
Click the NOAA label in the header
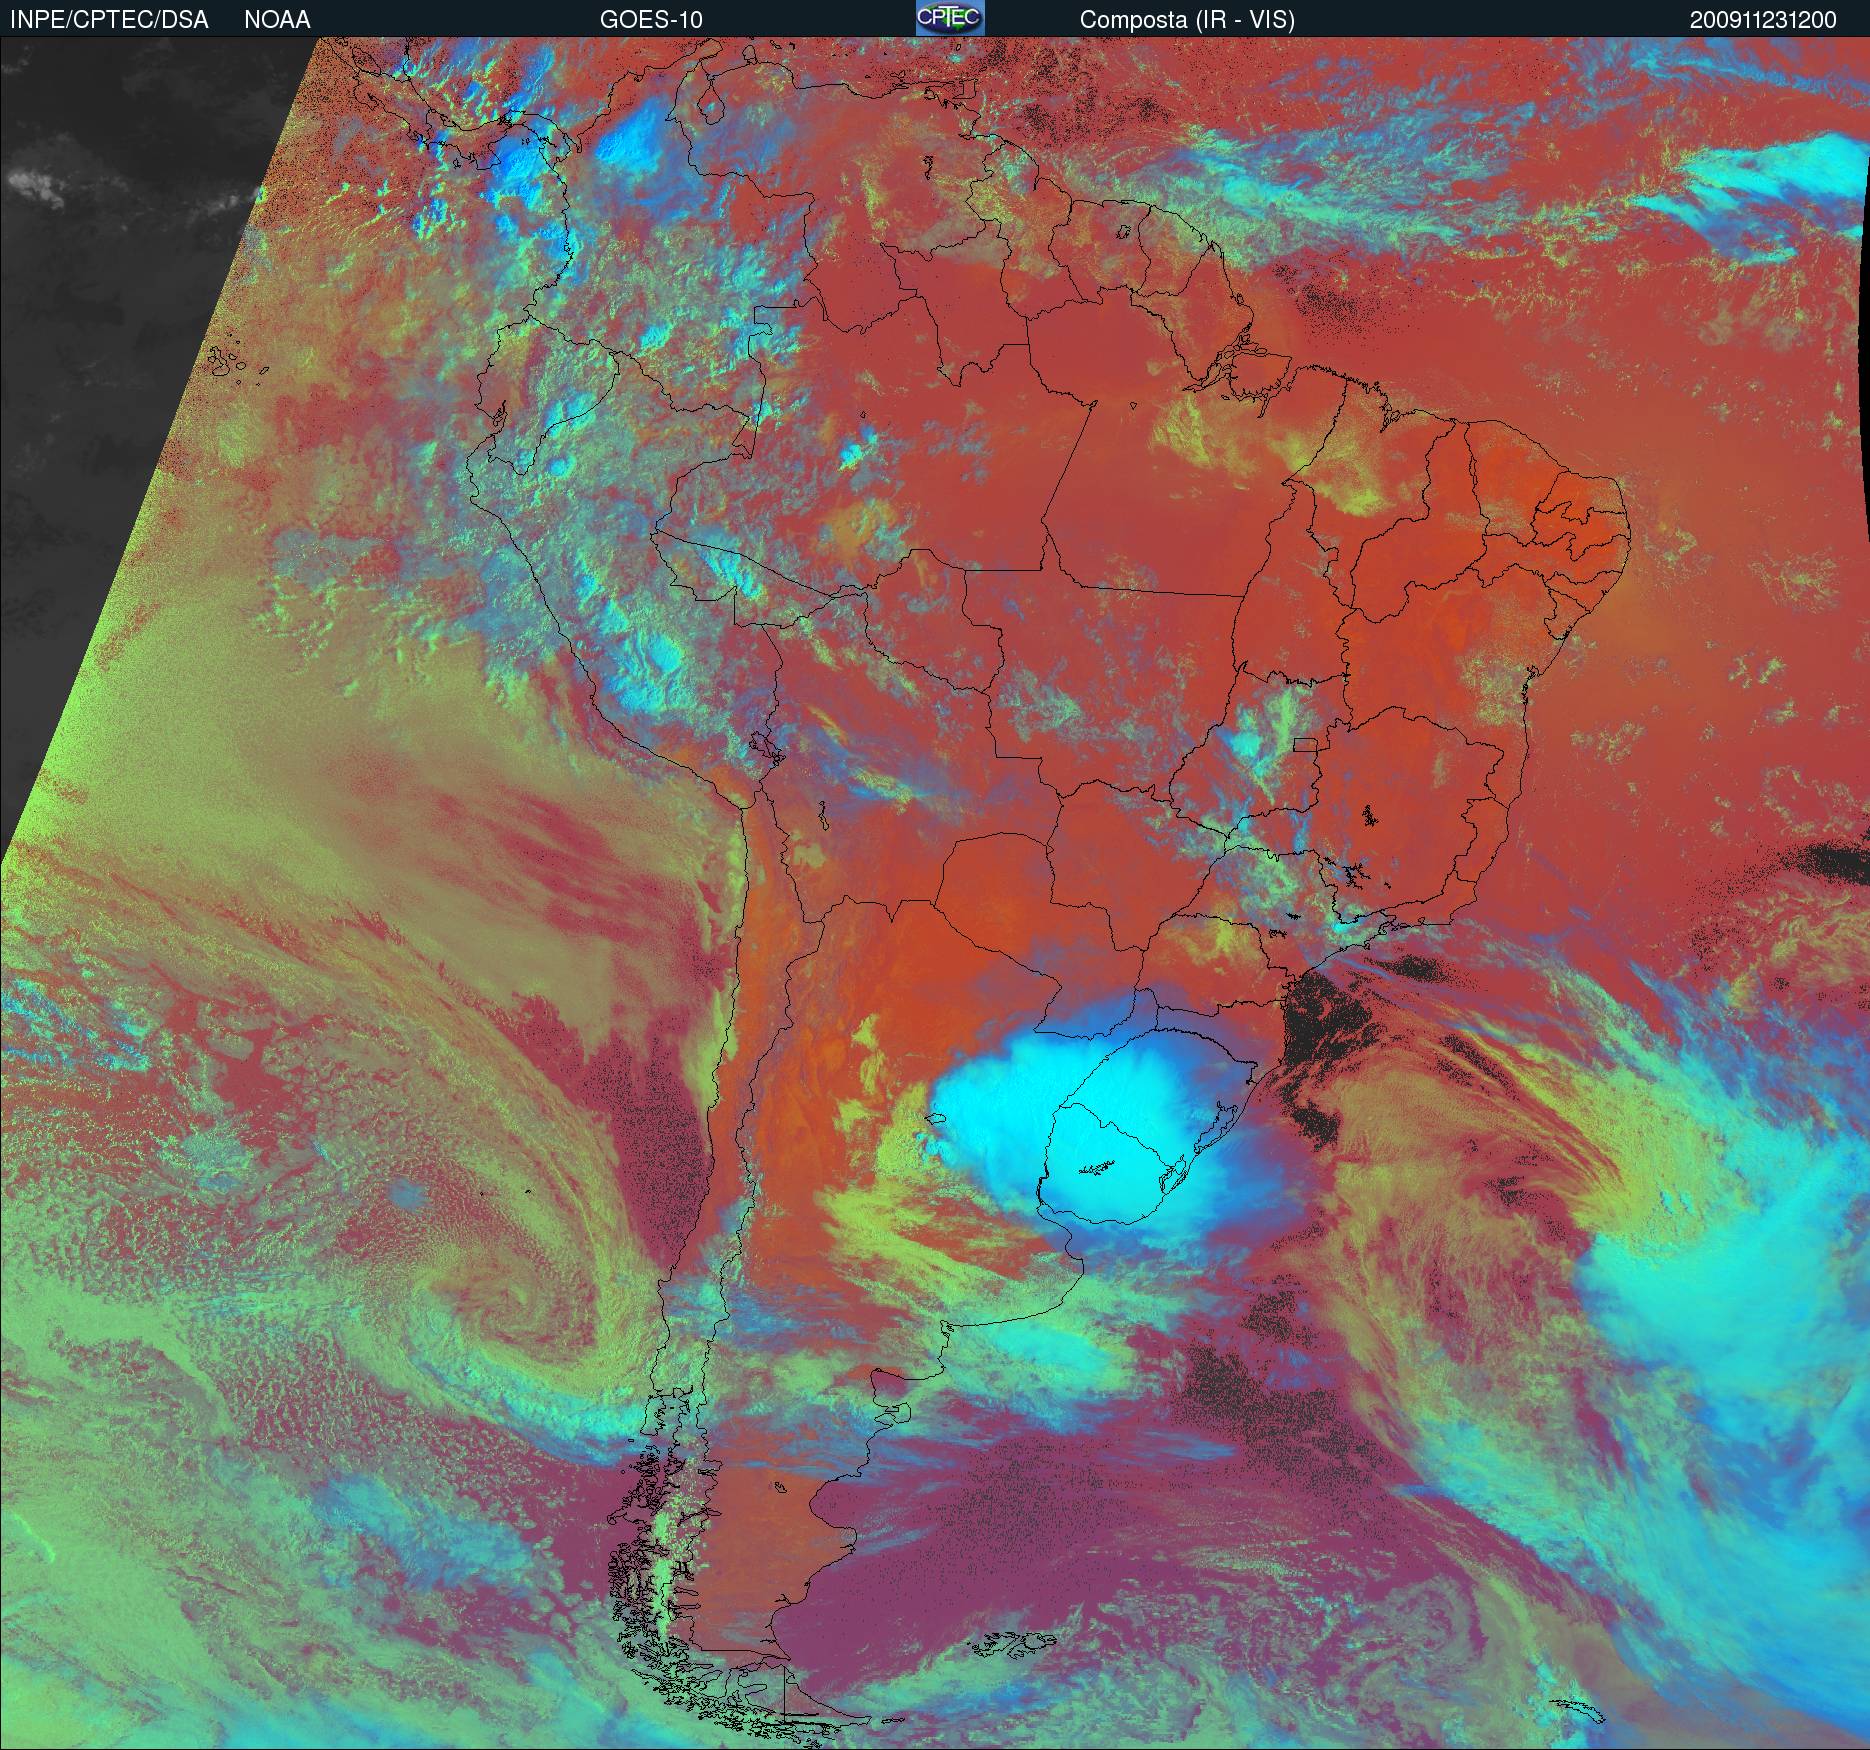pos(277,20)
